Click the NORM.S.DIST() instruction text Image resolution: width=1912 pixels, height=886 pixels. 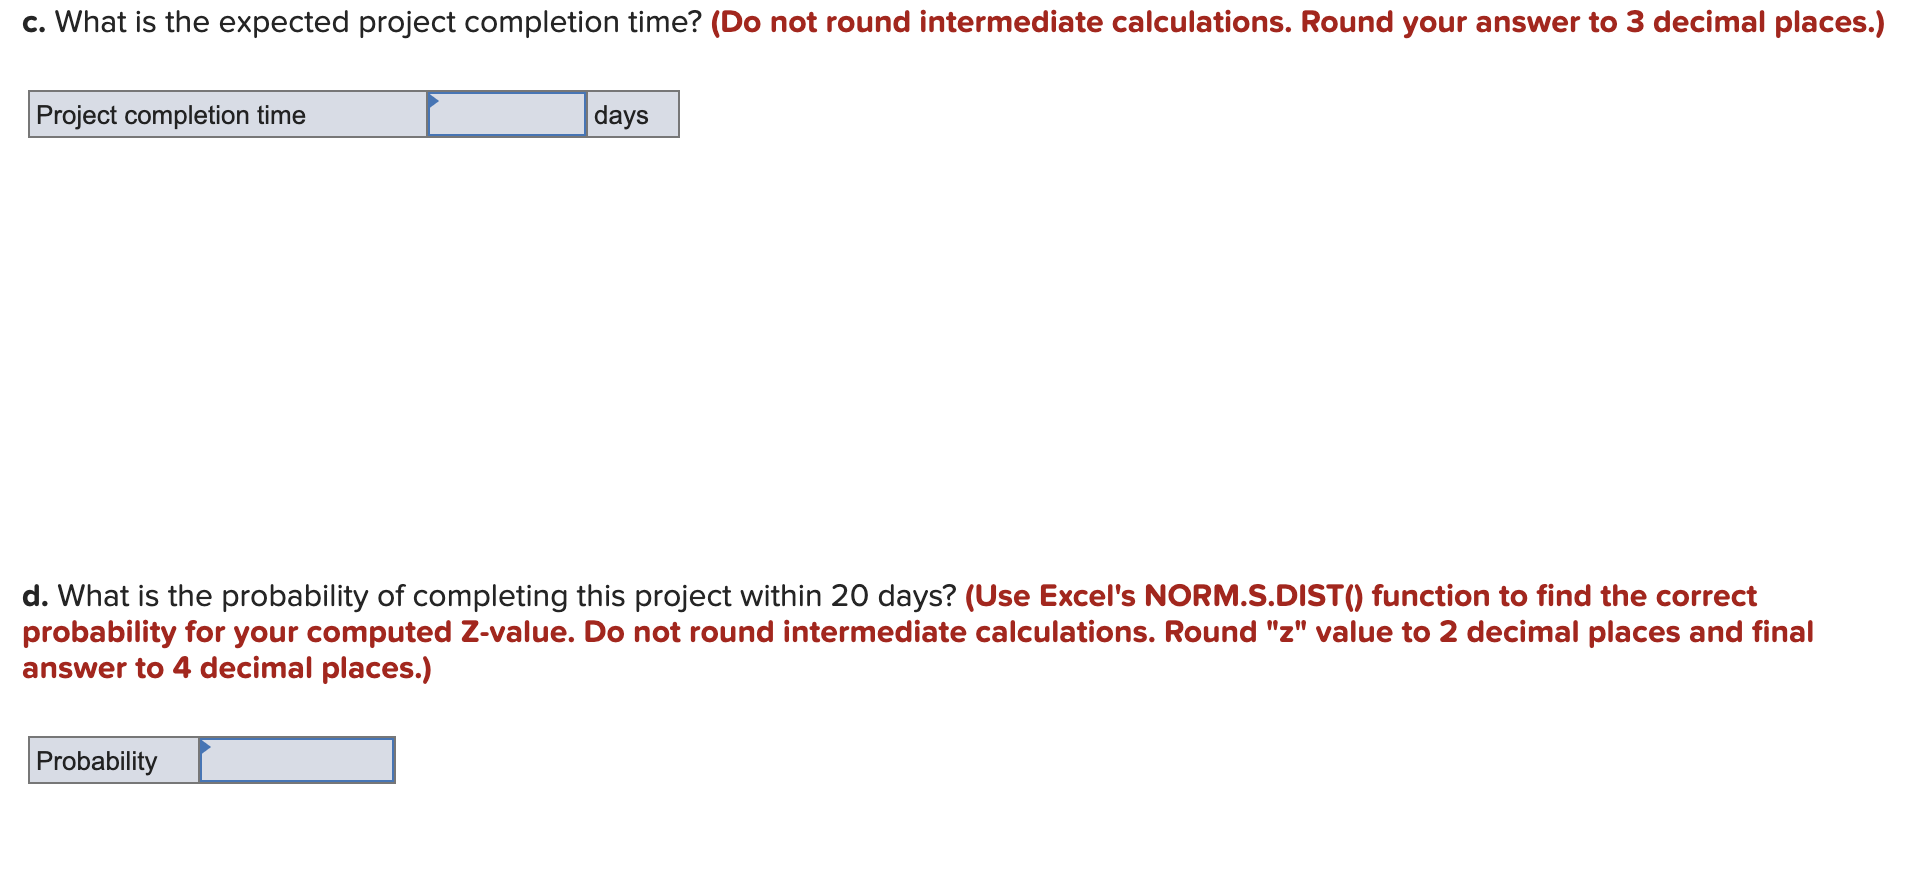pyautogui.click(x=1255, y=596)
